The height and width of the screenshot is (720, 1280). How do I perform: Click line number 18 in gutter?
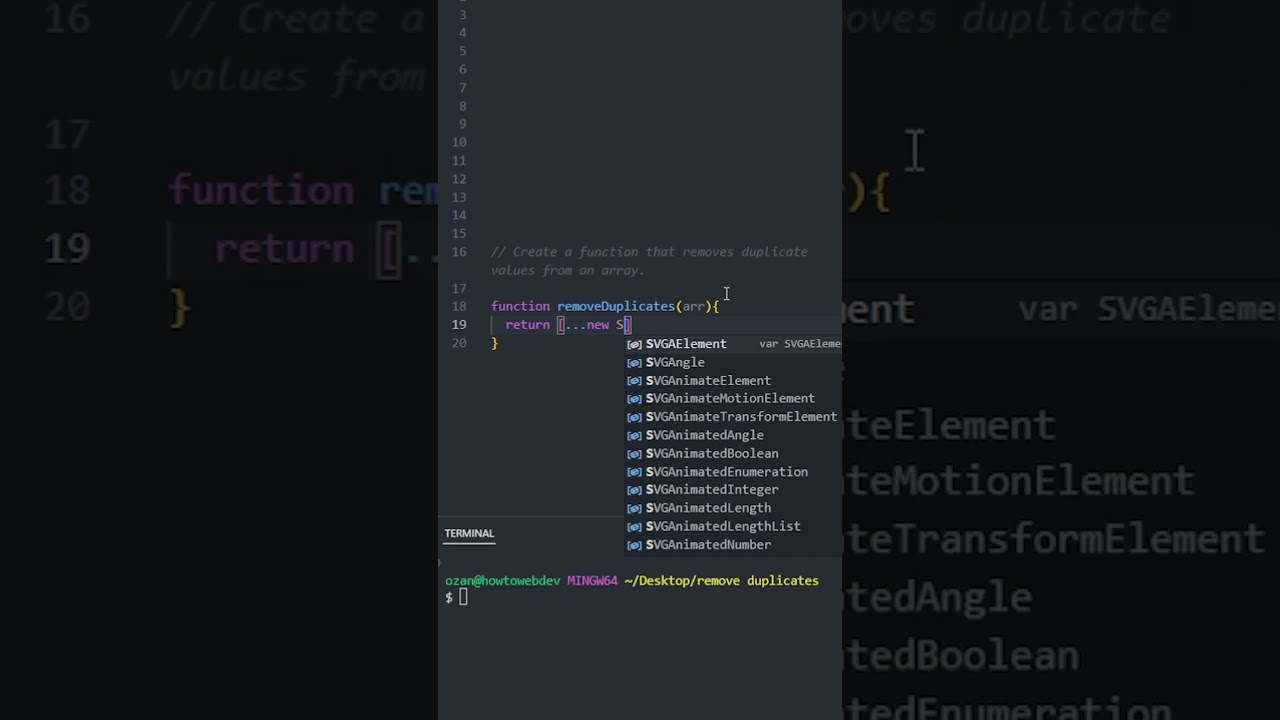click(x=459, y=306)
